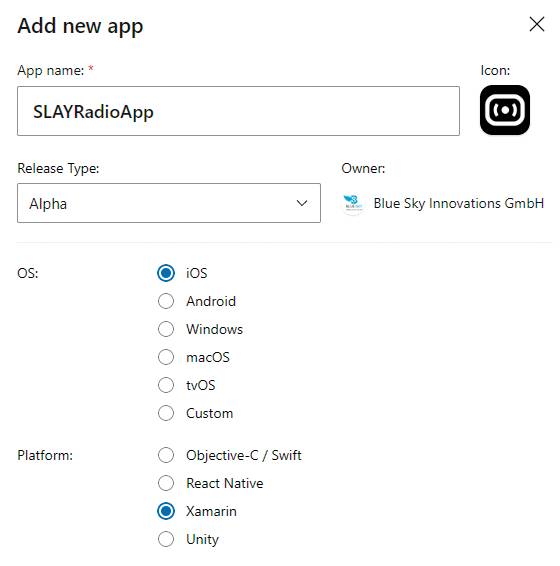Image resolution: width=560 pixels, height=566 pixels.
Task: Select the Windows OS option
Action: 166,329
